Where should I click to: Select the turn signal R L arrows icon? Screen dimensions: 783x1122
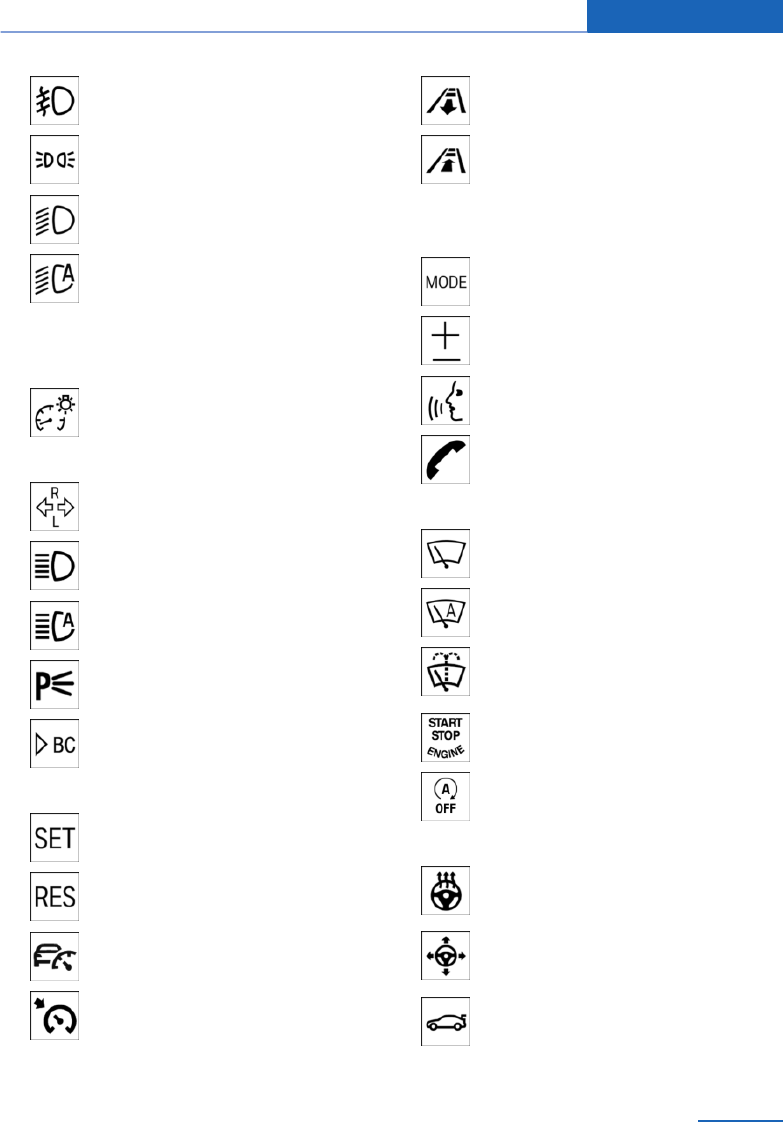54,507
